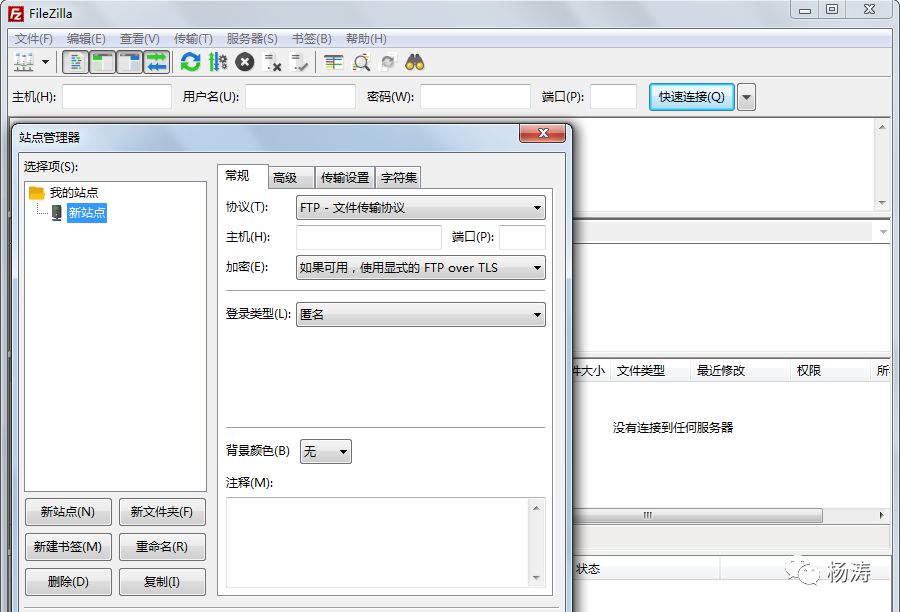The height and width of the screenshot is (612, 900).
Task: Click the 复制(I) button
Action: tap(162, 582)
